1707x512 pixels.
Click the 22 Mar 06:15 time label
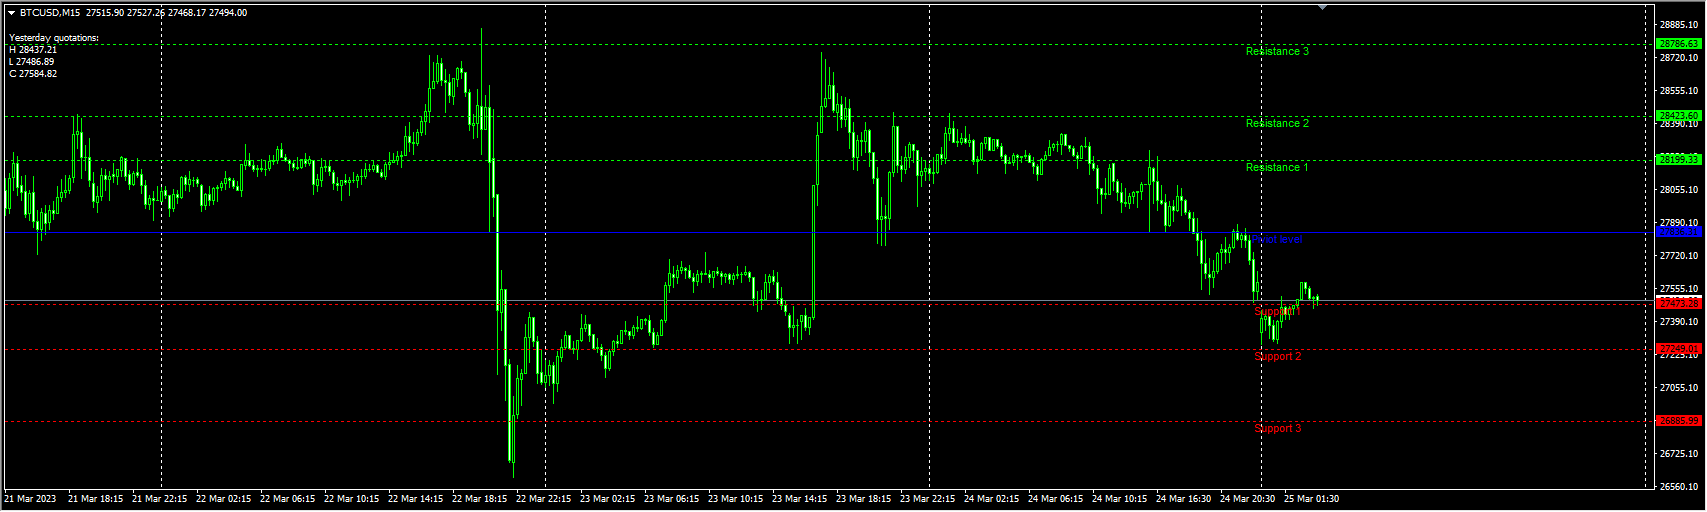[288, 499]
